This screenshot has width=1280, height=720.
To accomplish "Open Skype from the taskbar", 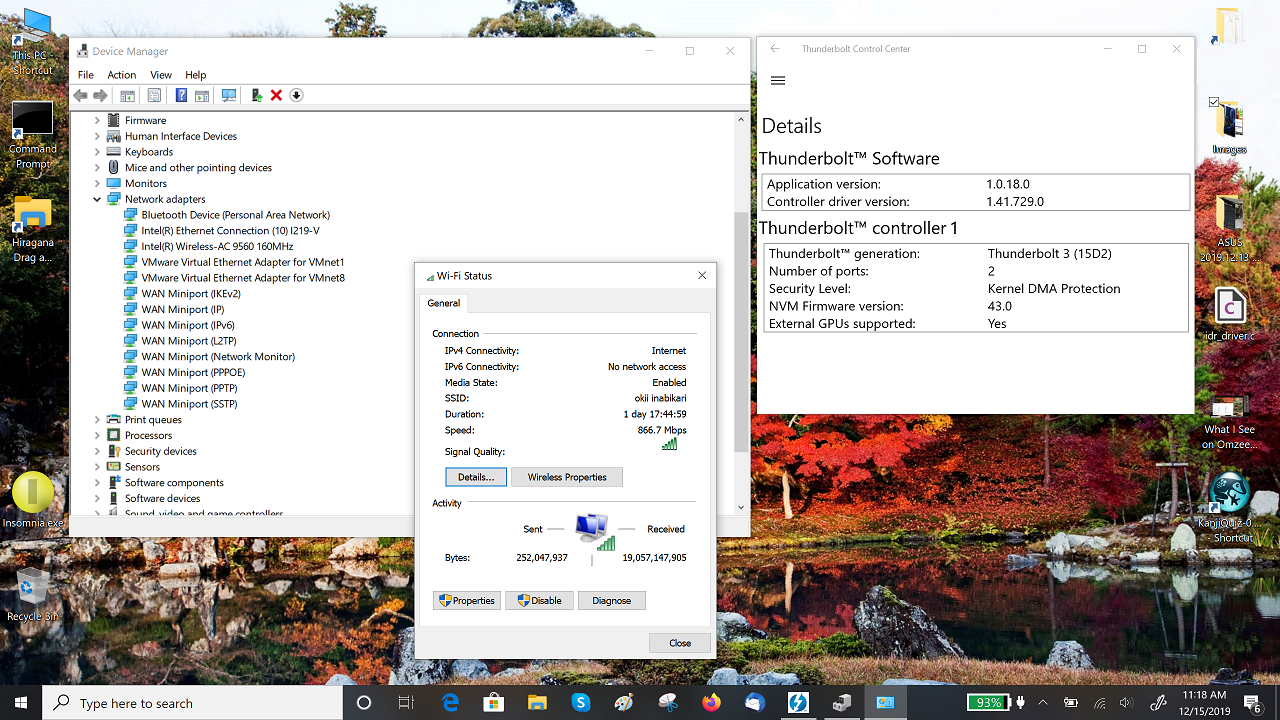I will pos(580,703).
